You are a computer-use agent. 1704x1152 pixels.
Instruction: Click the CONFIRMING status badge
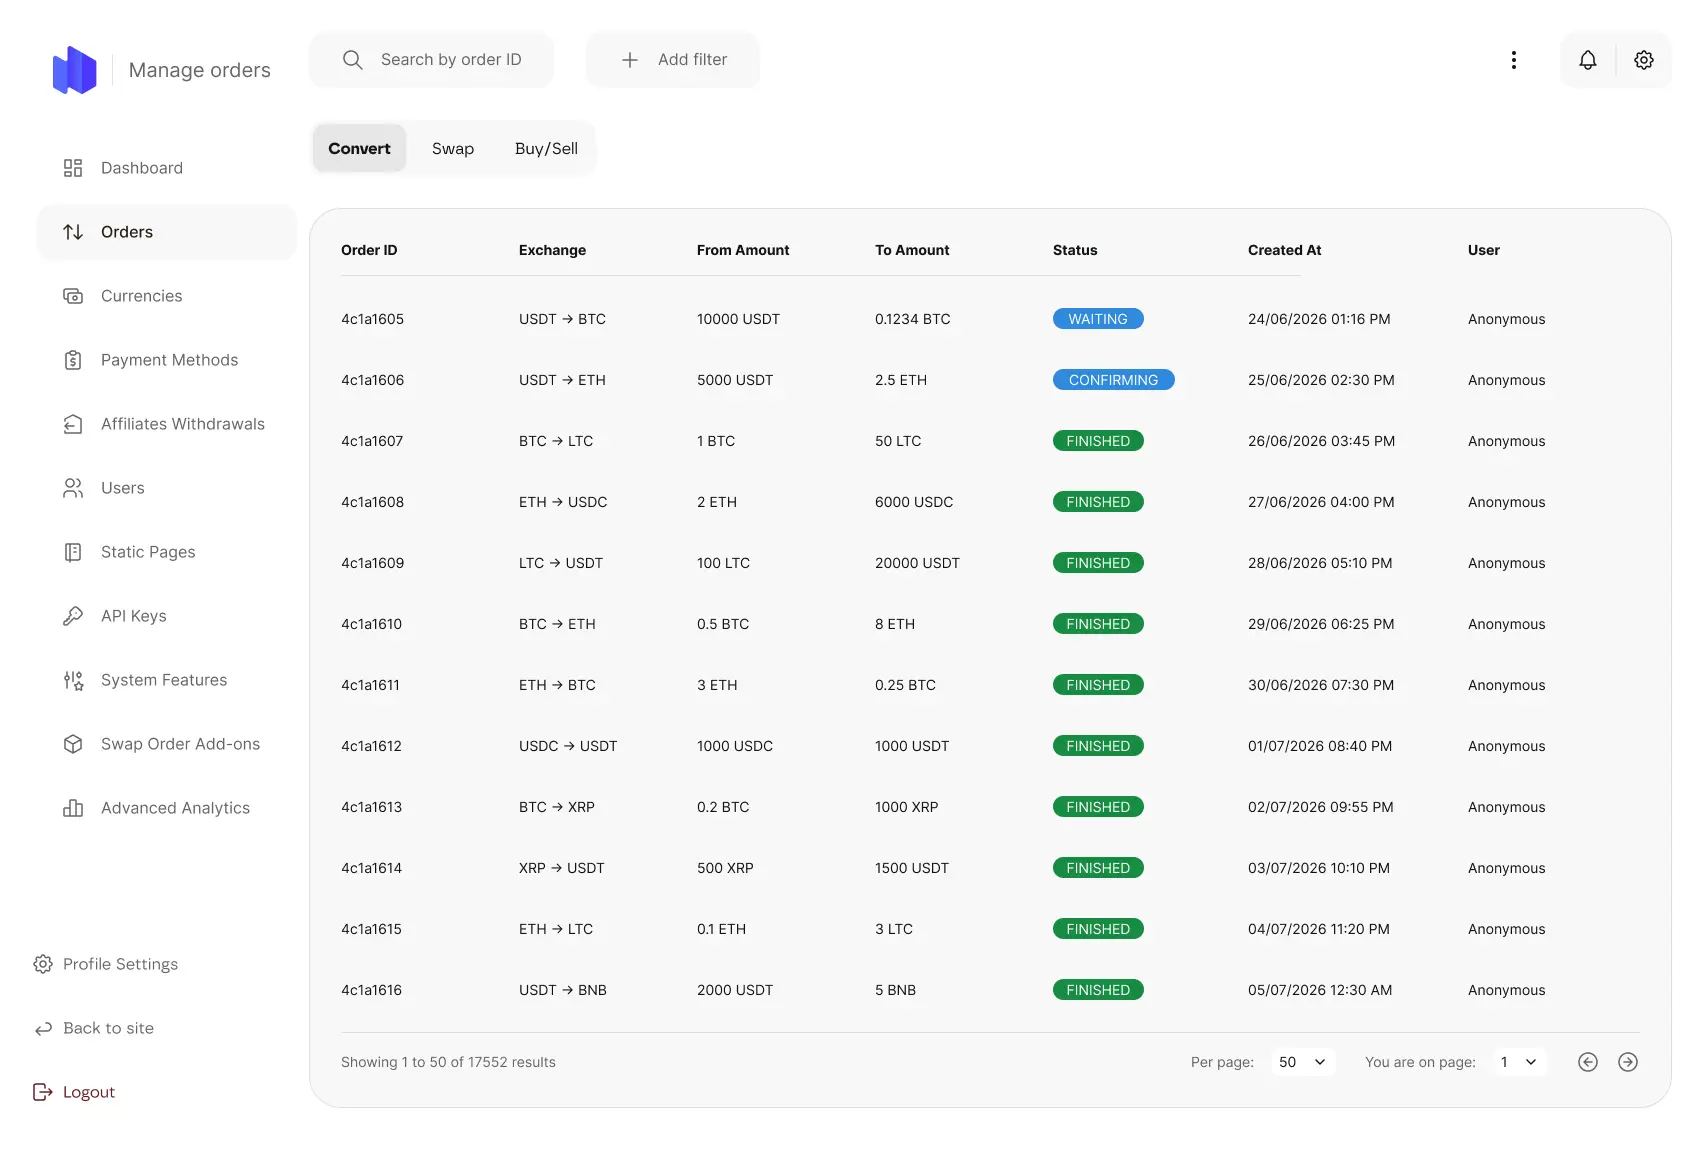click(x=1113, y=380)
